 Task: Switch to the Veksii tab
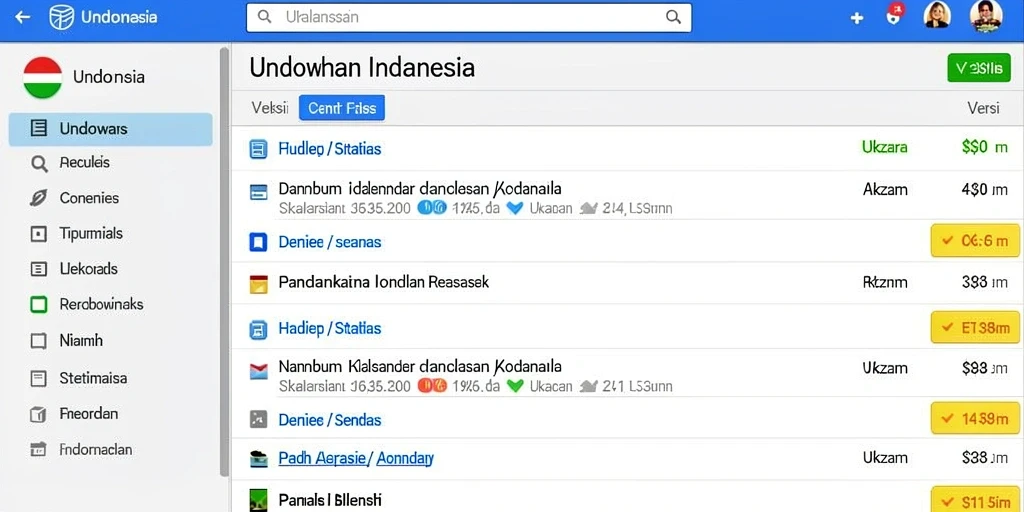270,108
